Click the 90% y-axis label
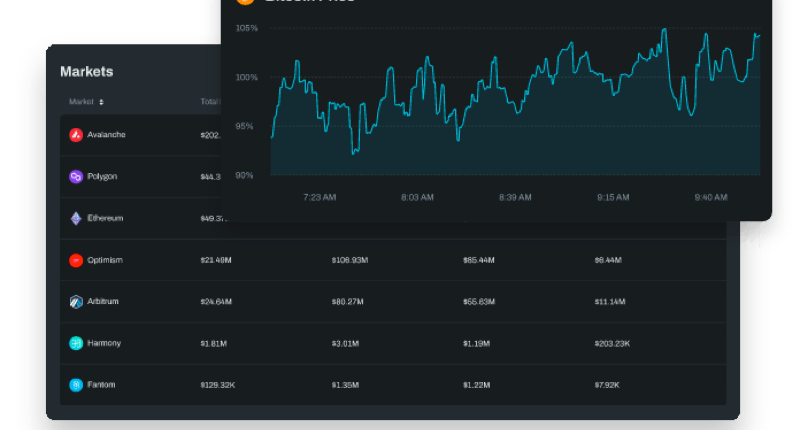The image size is (800, 430). [244, 175]
